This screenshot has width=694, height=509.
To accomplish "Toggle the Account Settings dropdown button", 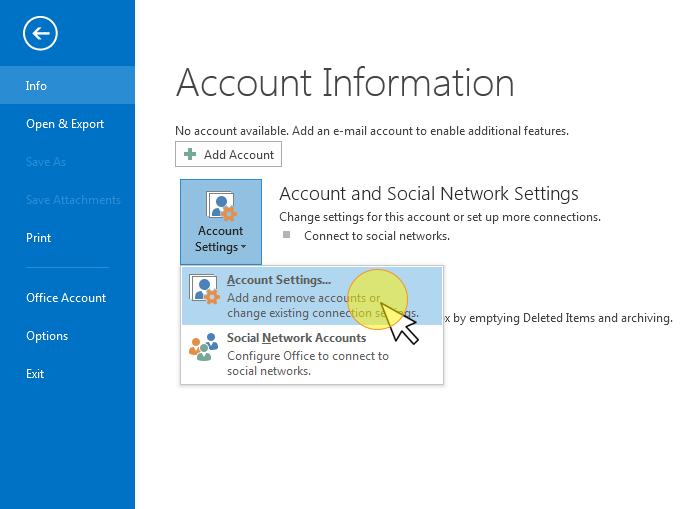I will pos(221,222).
